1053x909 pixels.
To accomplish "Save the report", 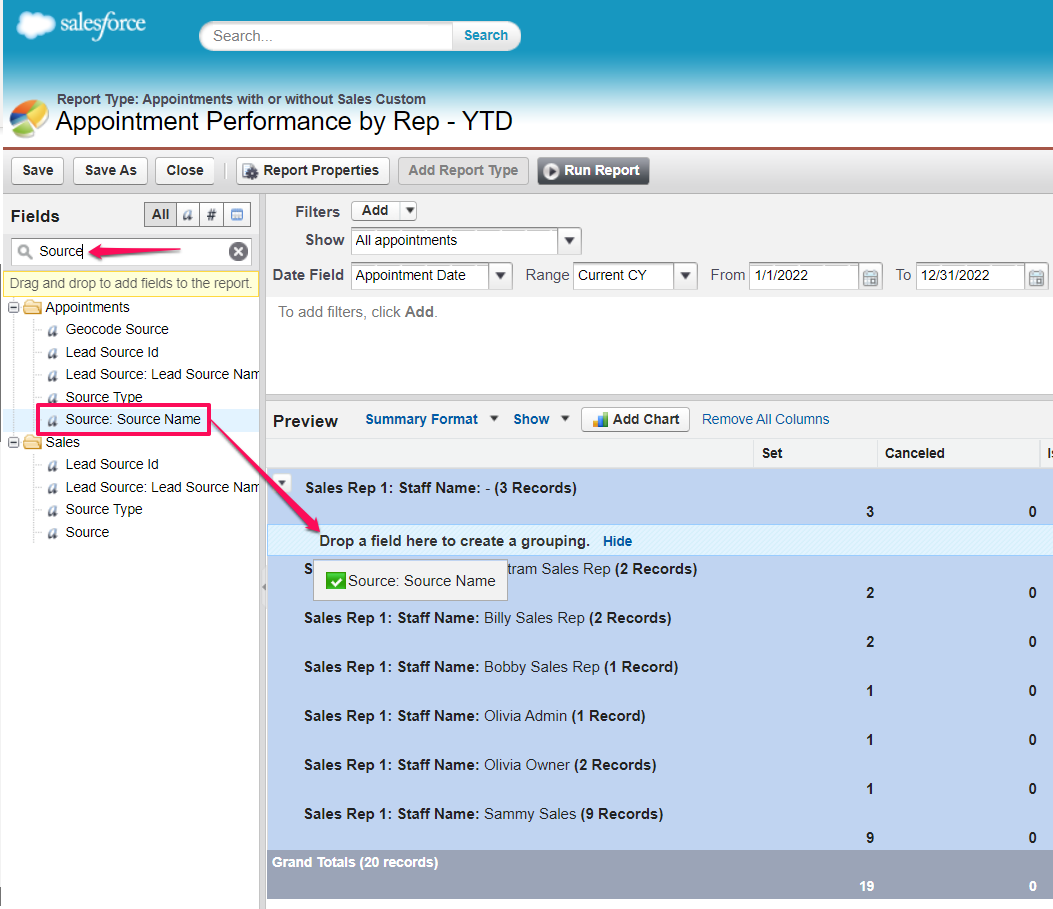I will pos(38,171).
